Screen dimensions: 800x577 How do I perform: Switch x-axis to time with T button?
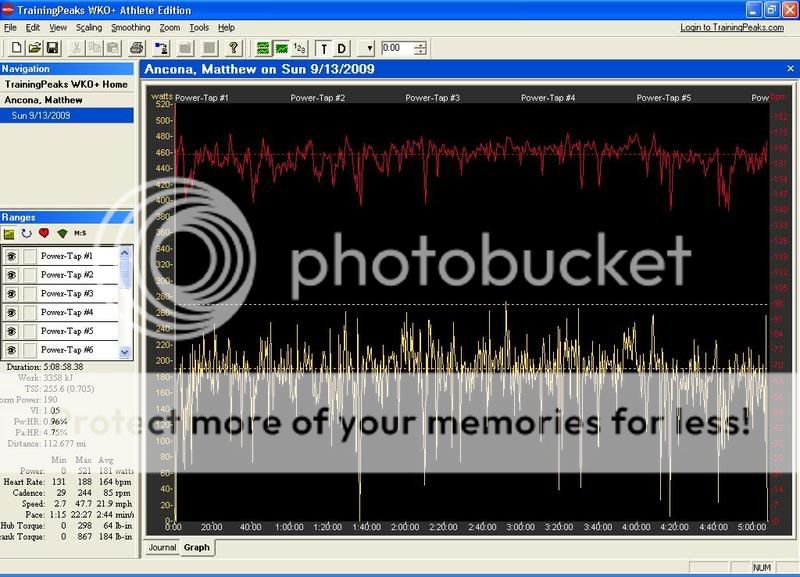click(323, 48)
